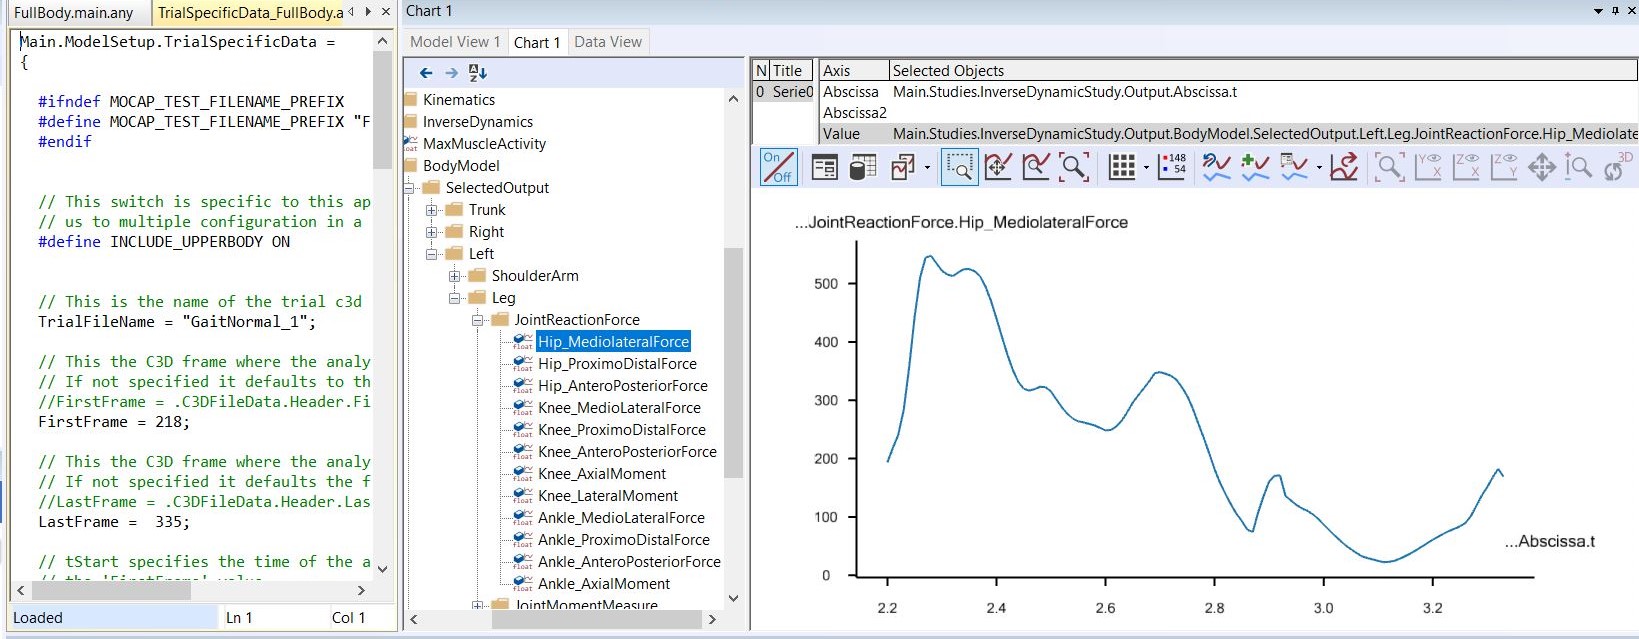Image resolution: width=1639 pixels, height=639 pixels.
Task: Click the zoom in/out magnifier icon
Action: tap(1579, 167)
